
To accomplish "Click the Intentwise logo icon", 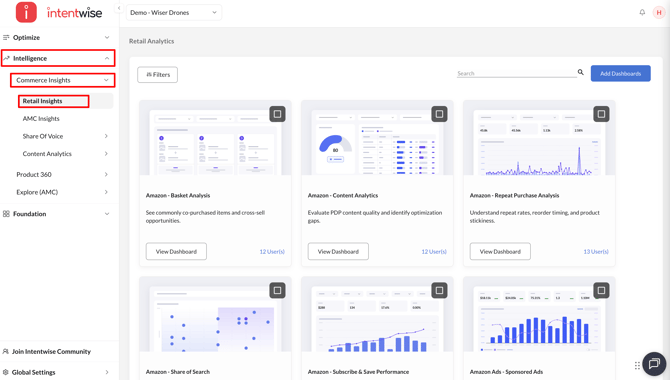I will tap(26, 12).
